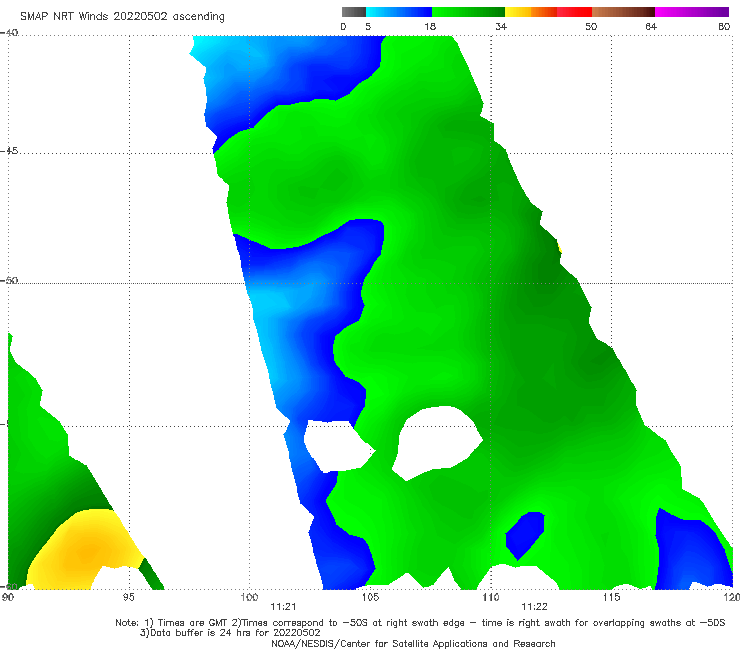Click the magenta-purple segment of the color bar
The width and height of the screenshot is (740, 650).
pyautogui.click(x=692, y=12)
